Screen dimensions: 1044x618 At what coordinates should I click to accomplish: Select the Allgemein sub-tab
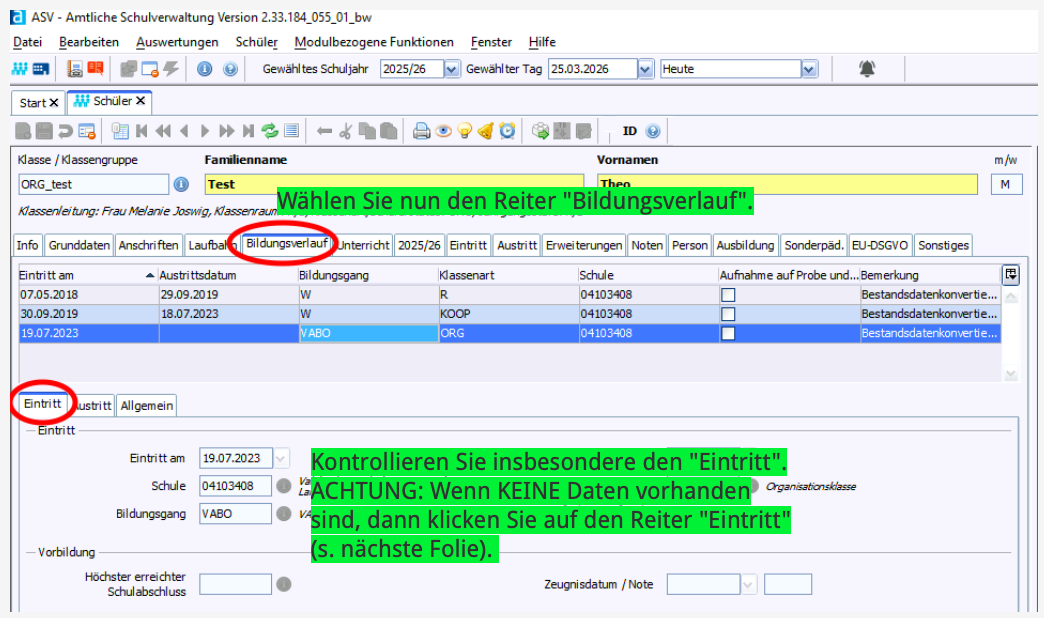147,405
